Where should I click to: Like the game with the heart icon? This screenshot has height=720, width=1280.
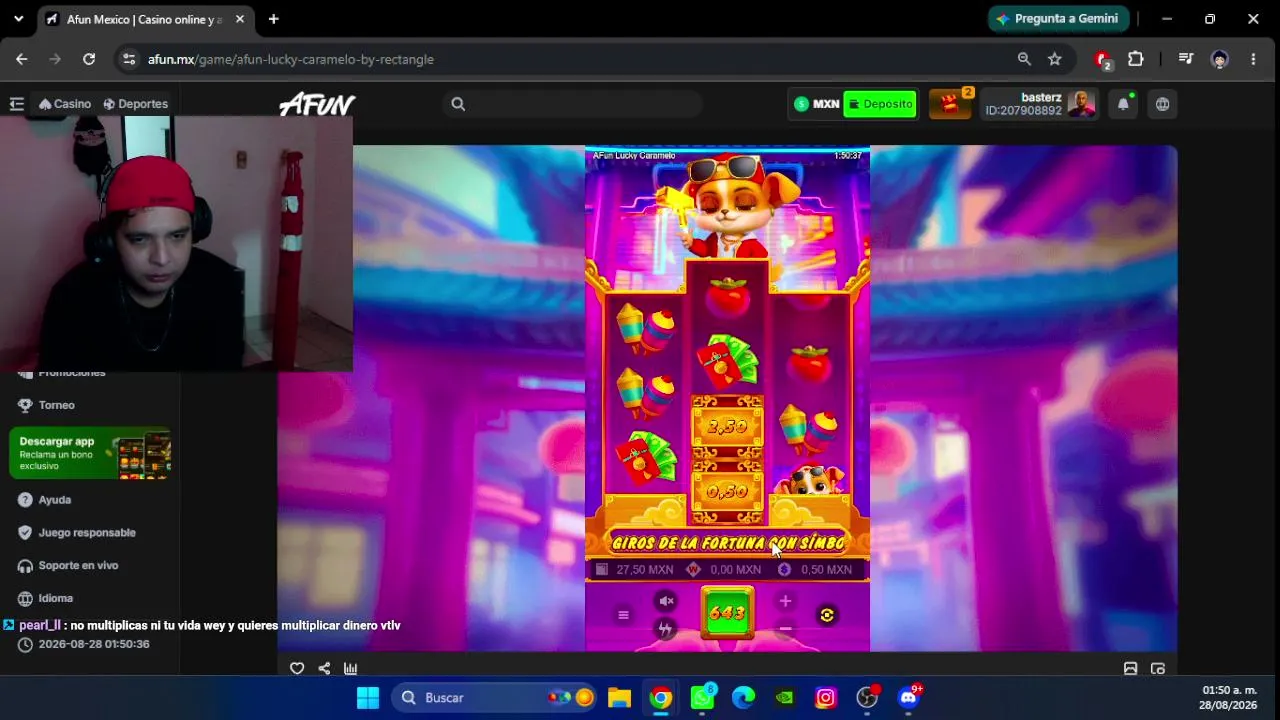(x=297, y=669)
